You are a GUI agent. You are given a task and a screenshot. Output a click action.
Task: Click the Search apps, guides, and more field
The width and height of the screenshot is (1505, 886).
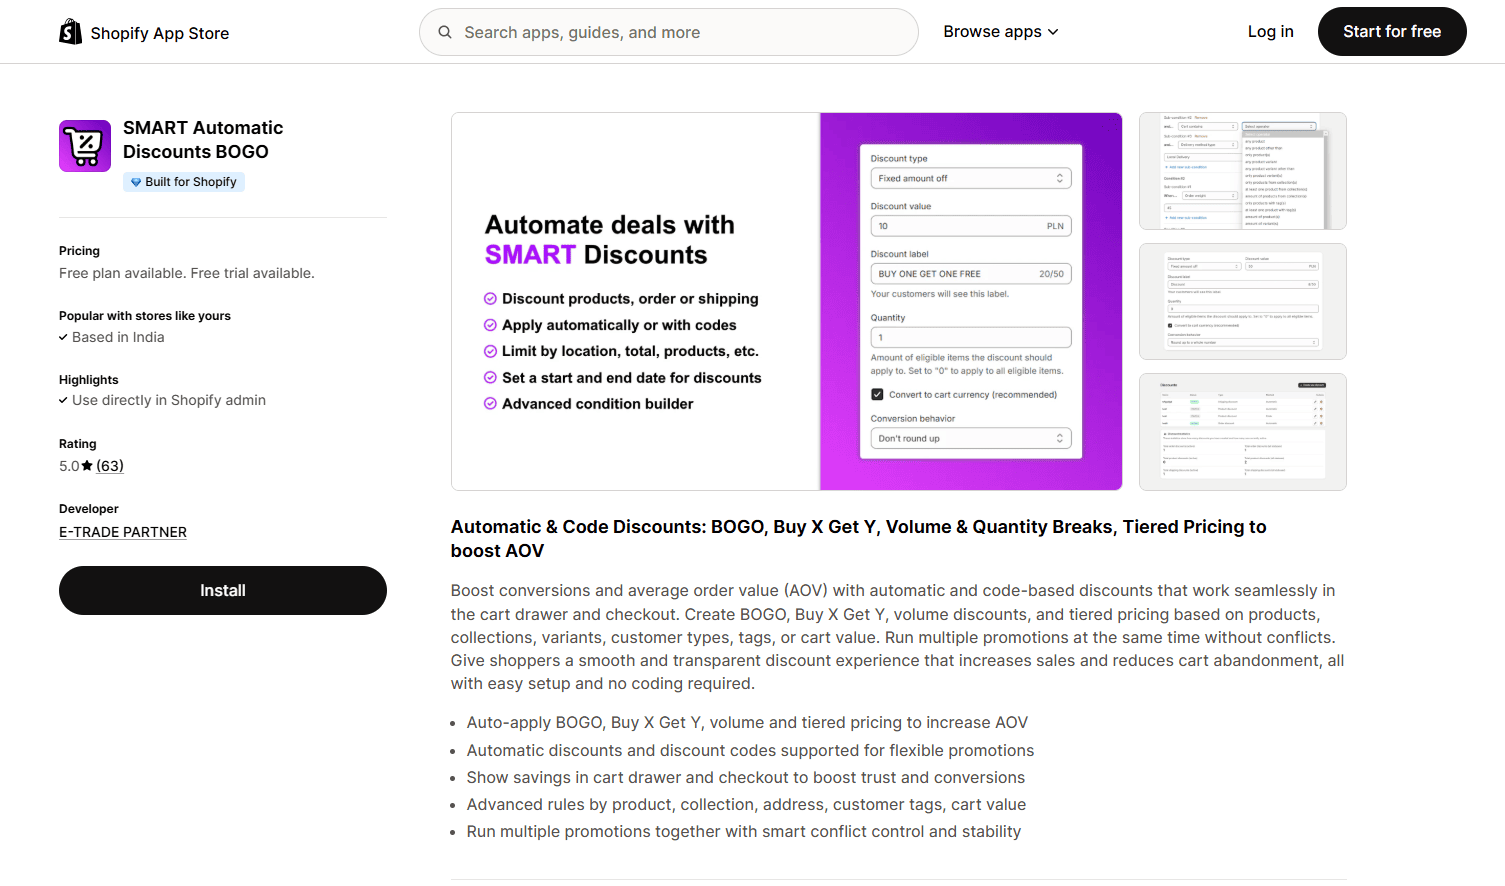(668, 32)
